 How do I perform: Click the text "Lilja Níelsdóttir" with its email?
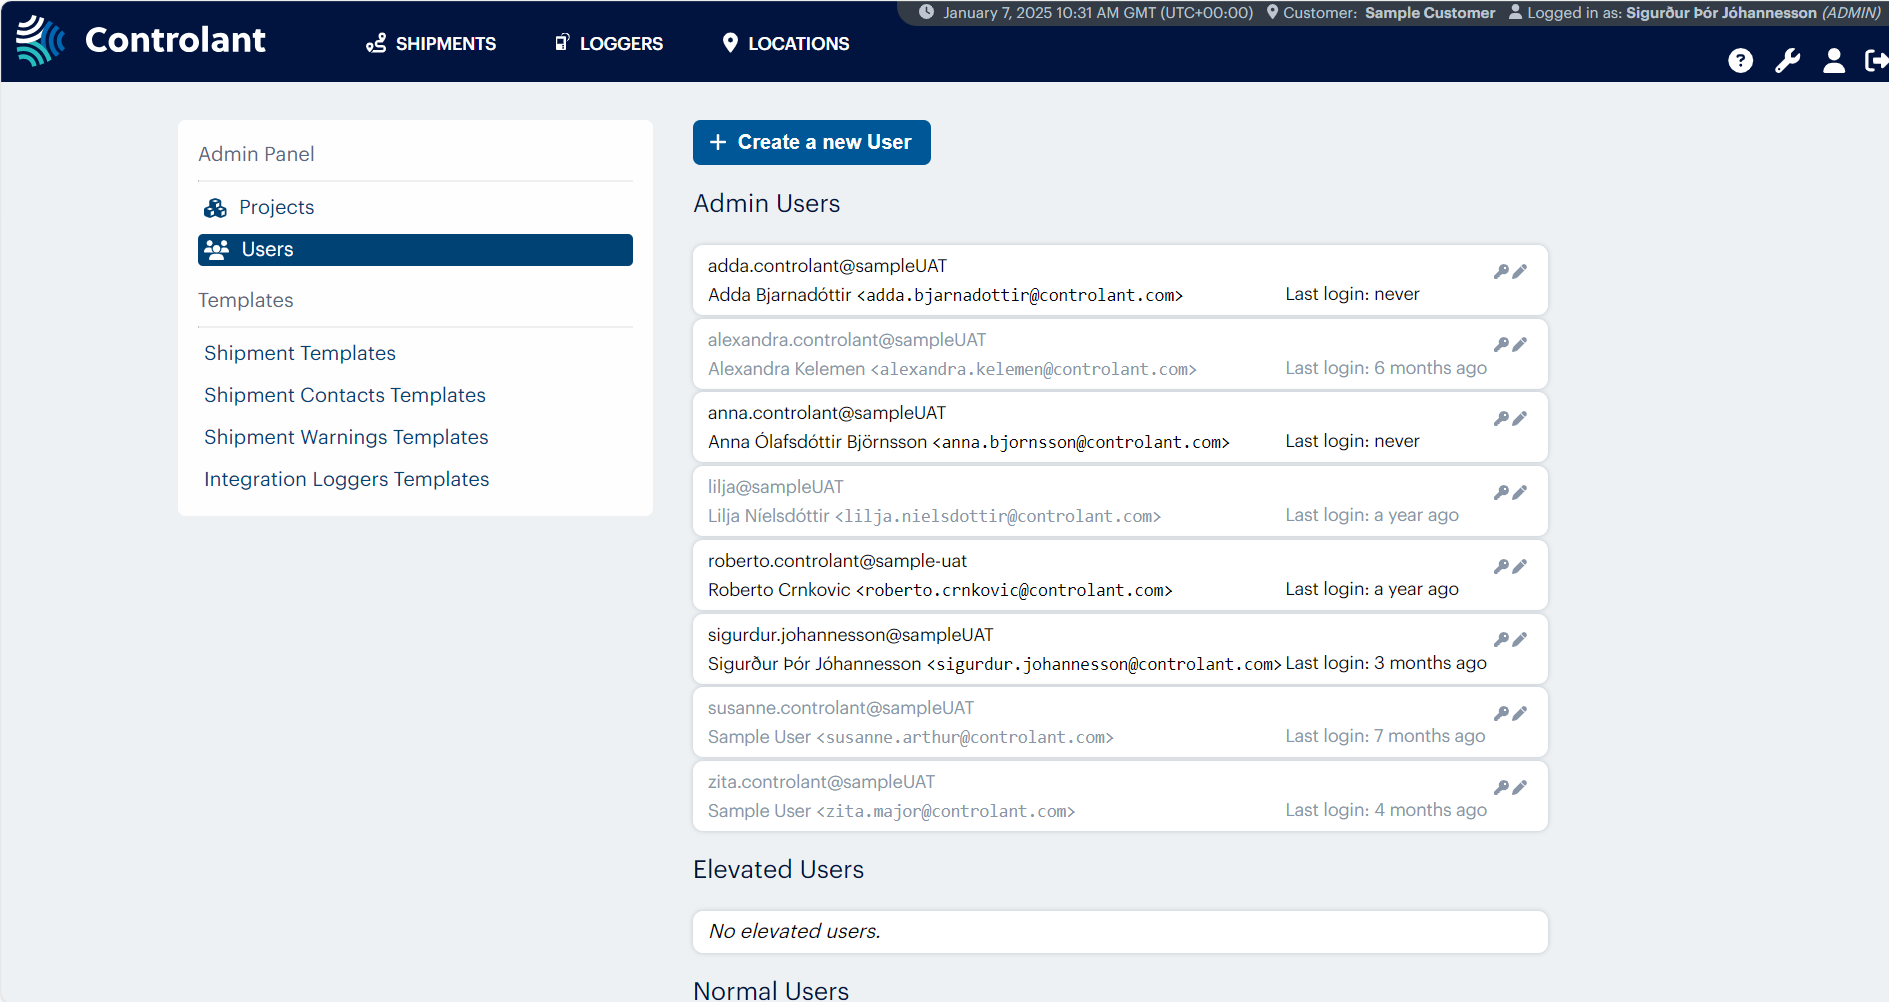click(934, 516)
